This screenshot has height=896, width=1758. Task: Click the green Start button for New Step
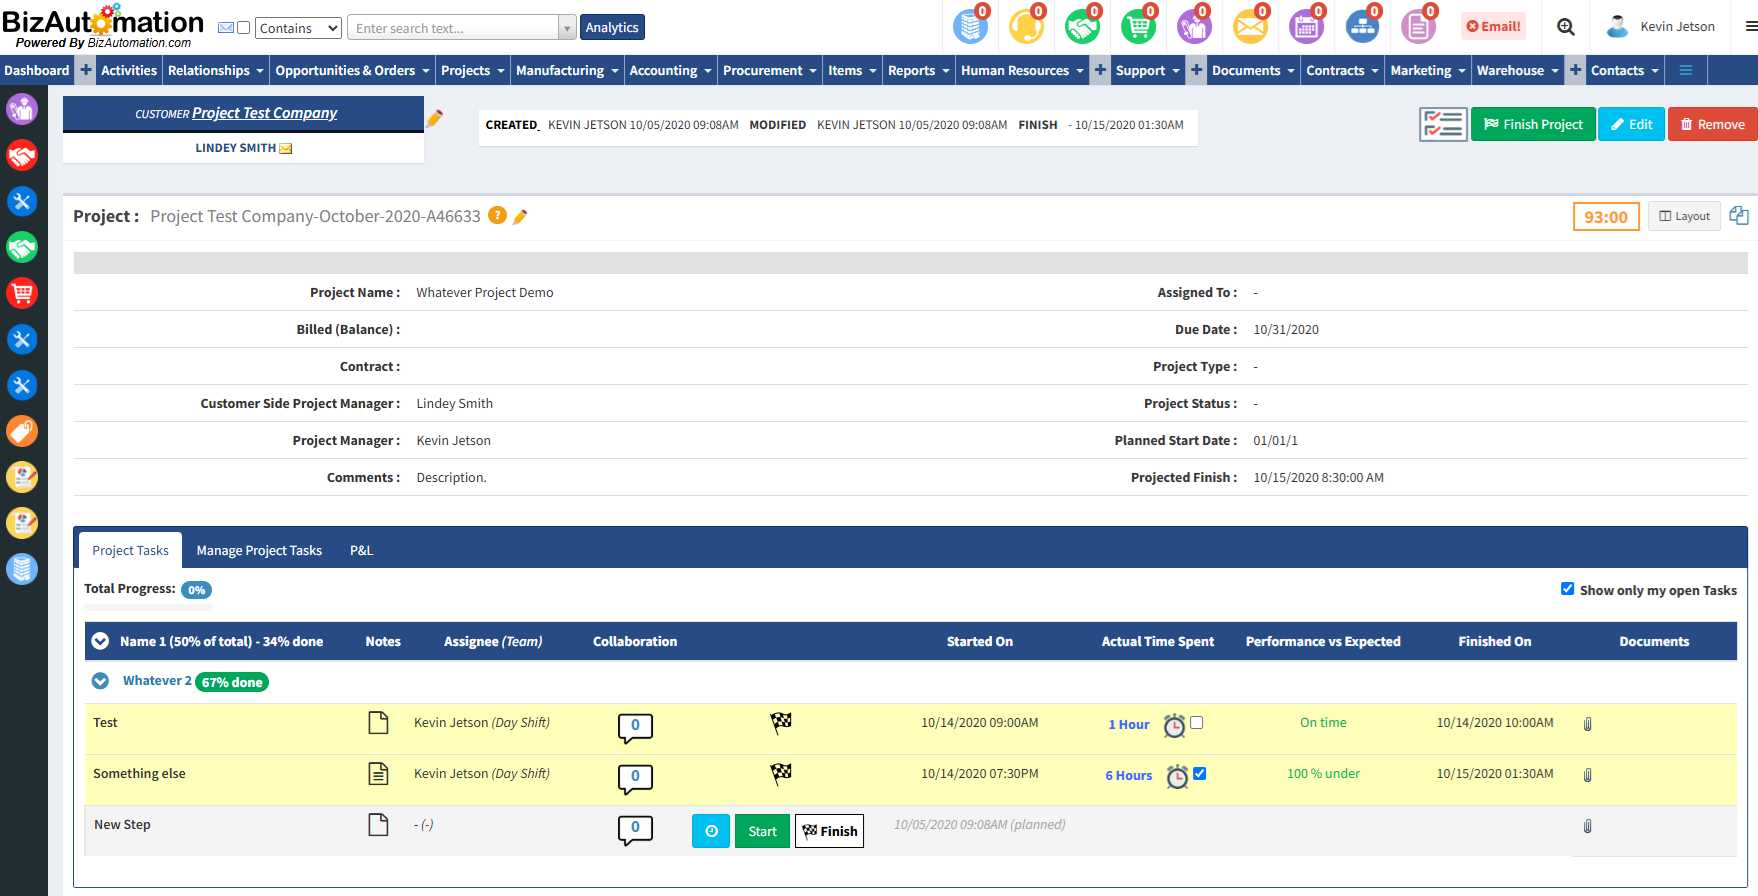pyautogui.click(x=762, y=831)
